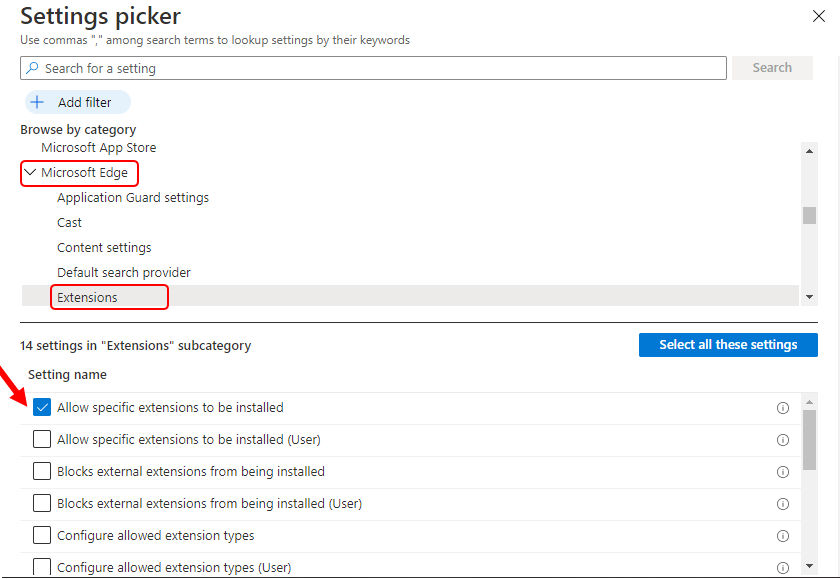
Task: Uncheck Allow specific extensions to be installed
Action: tap(42, 407)
